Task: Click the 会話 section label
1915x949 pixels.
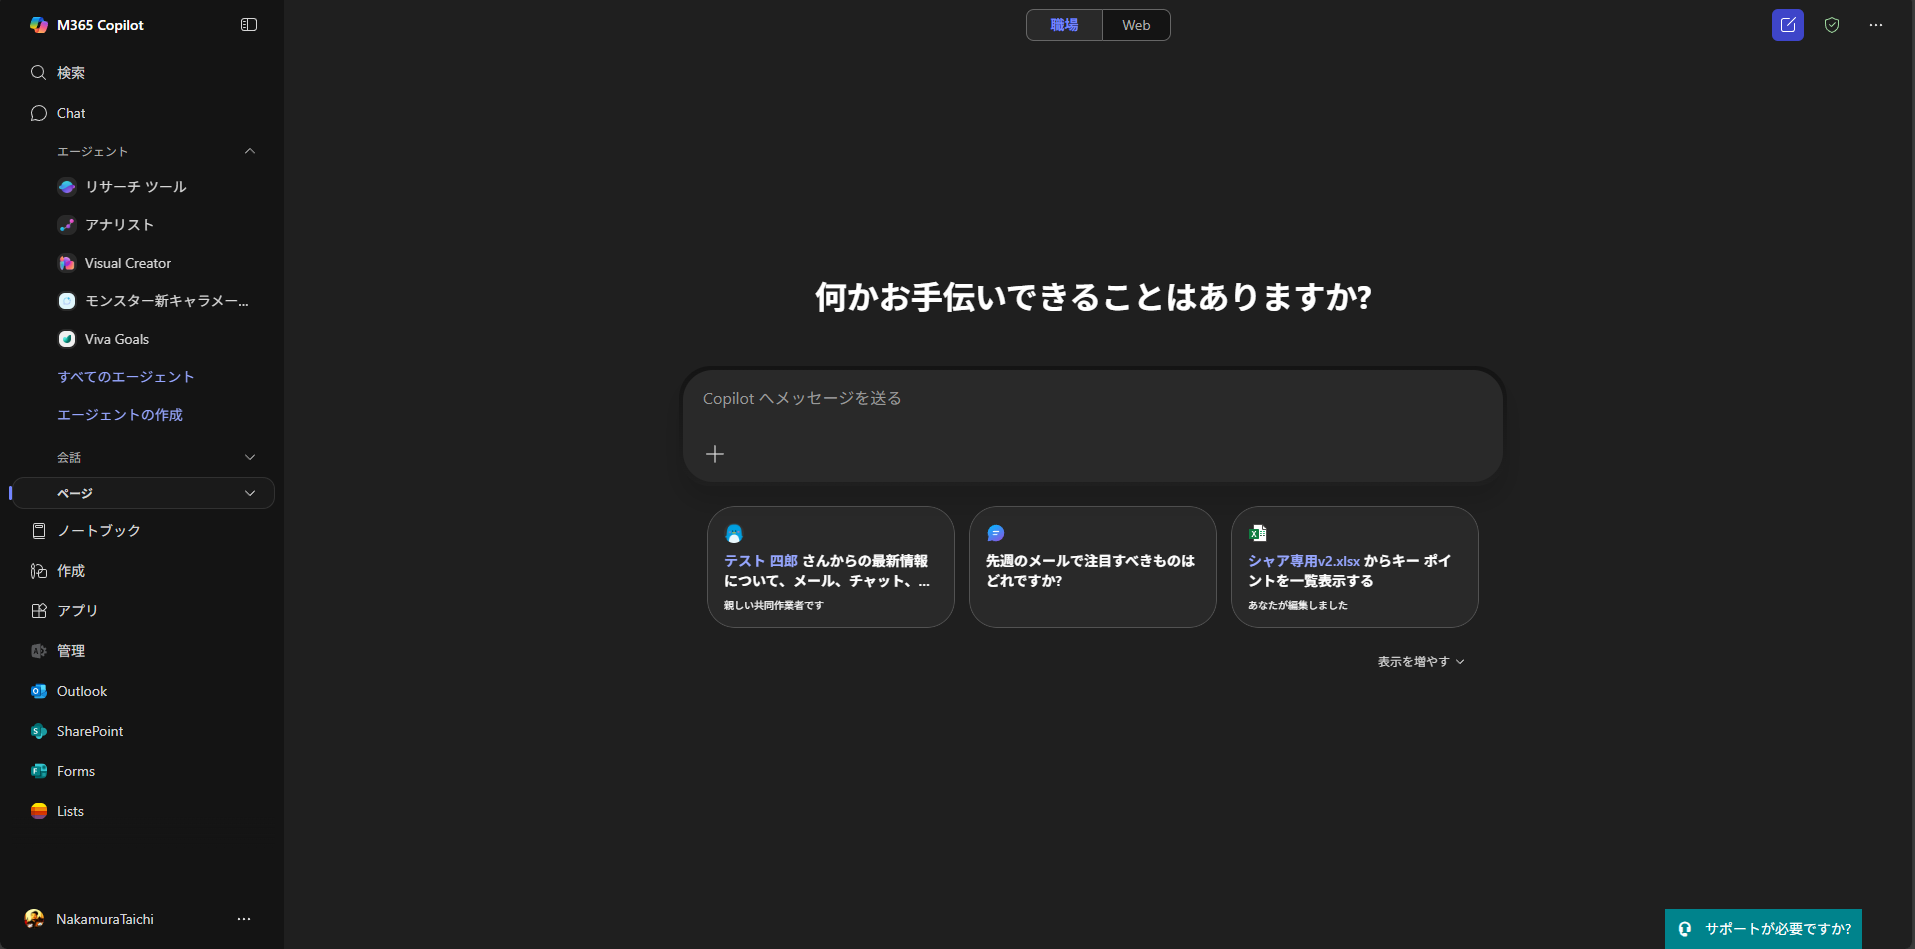Action: pos(69,457)
